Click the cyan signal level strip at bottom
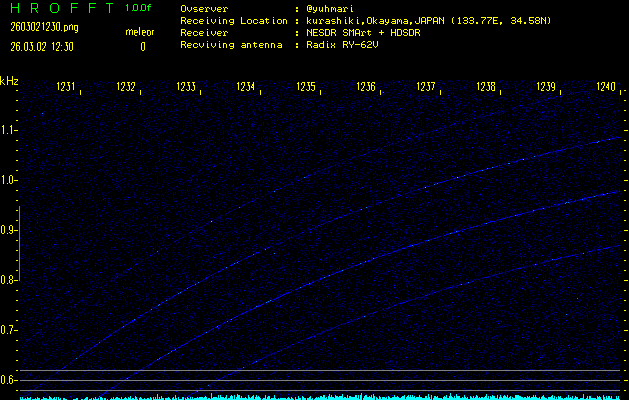 (x=320, y=396)
